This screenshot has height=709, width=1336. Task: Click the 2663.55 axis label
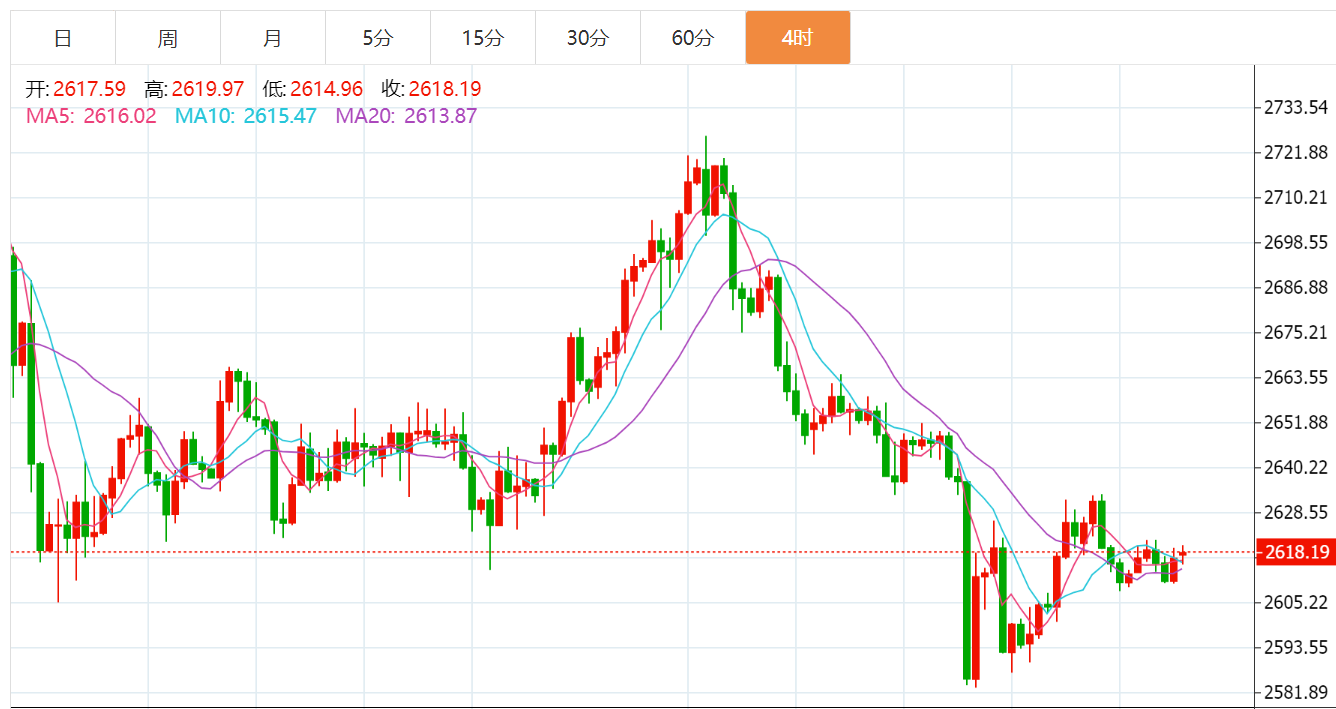1297,378
